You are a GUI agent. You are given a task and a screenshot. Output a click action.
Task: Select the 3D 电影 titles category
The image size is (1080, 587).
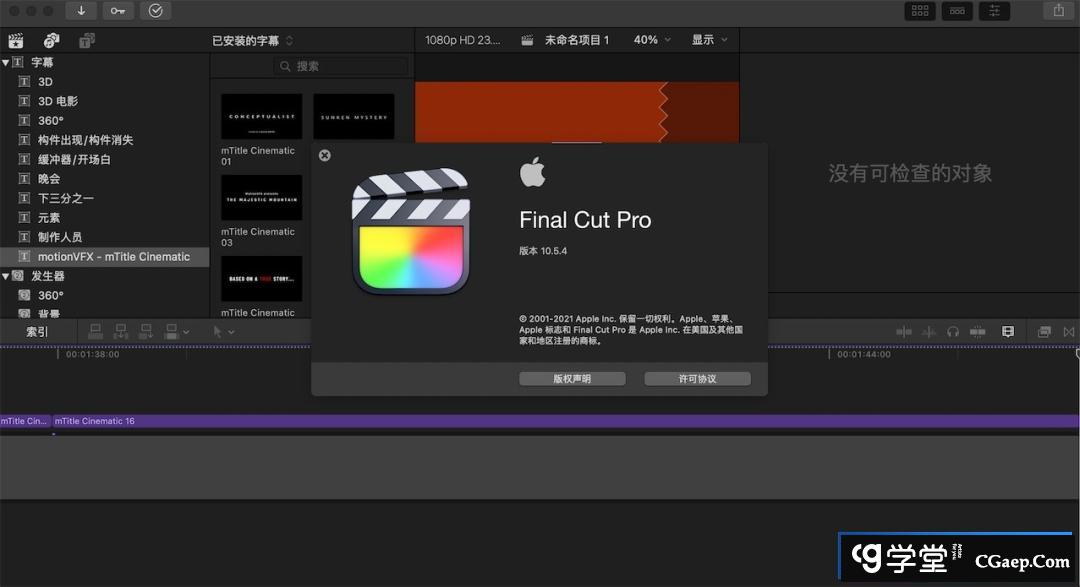(57, 101)
